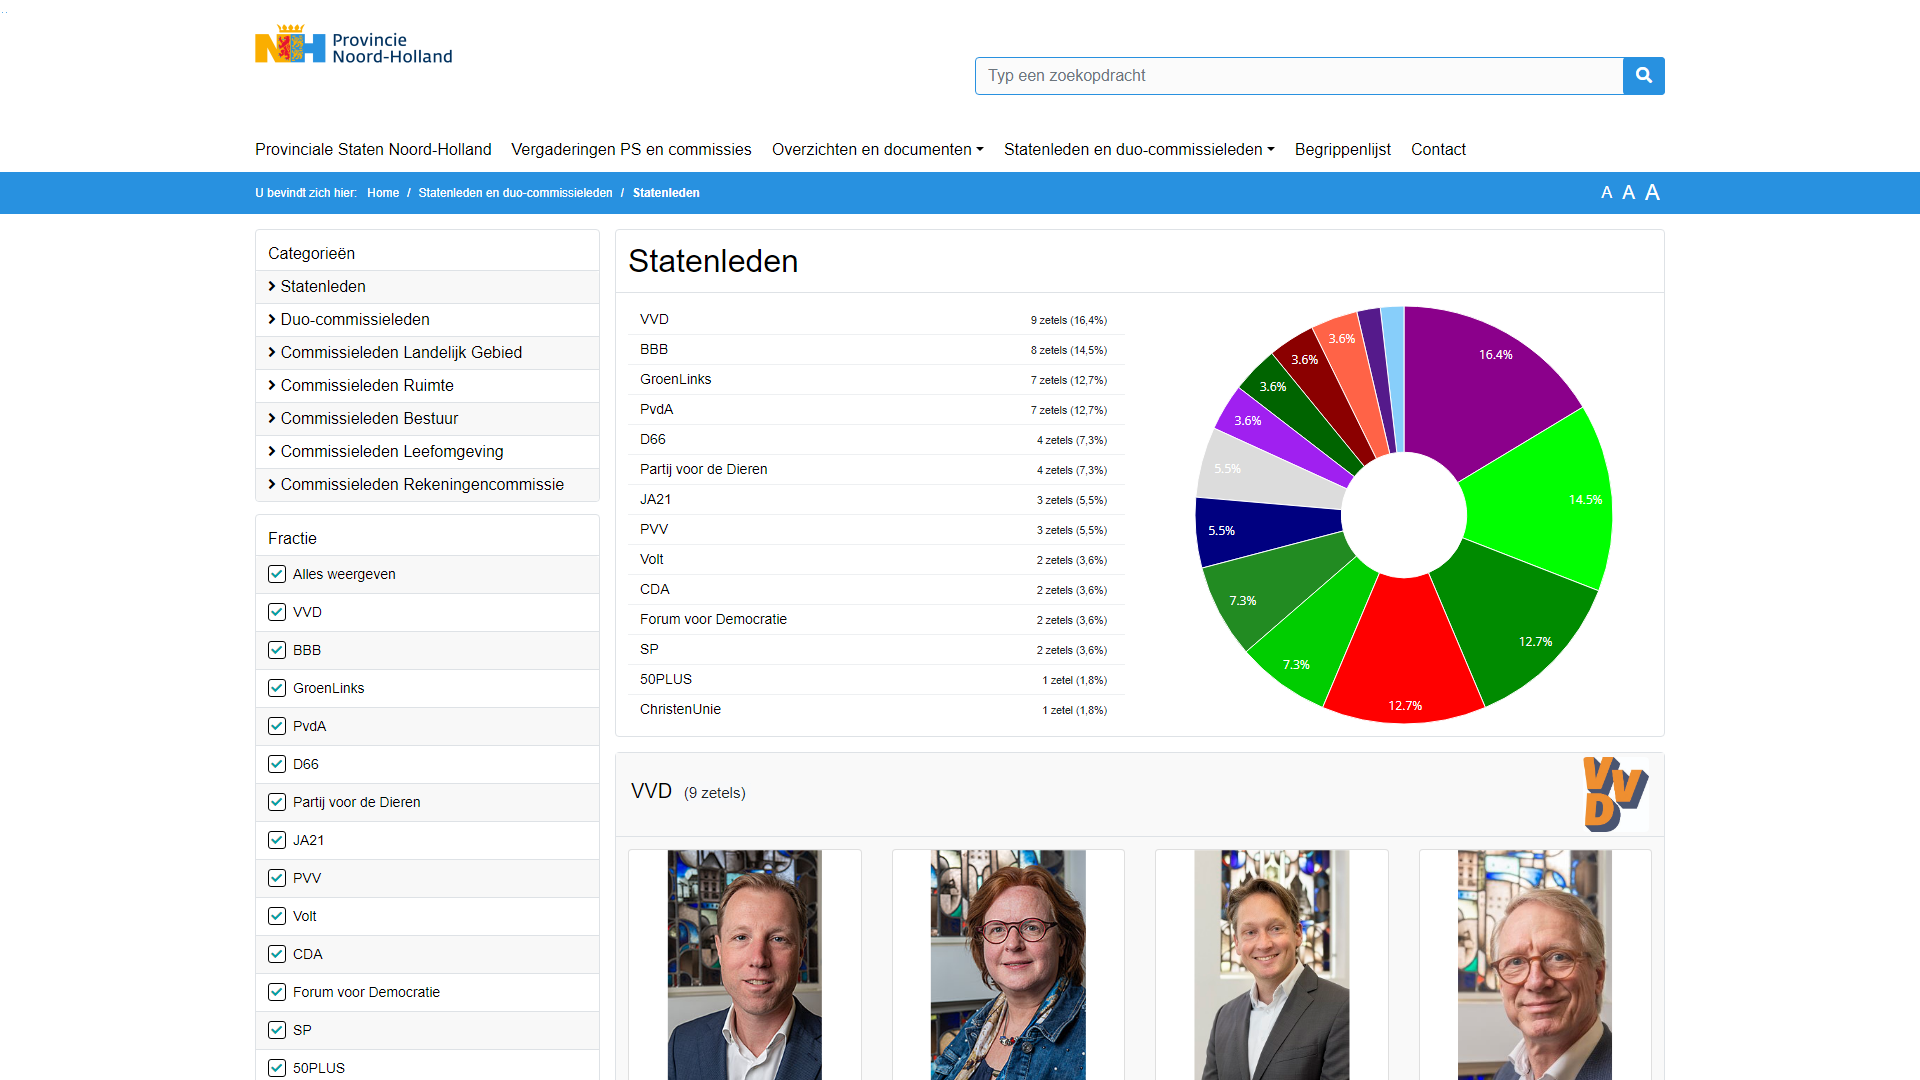Uncheck the 50PLUS fractie checkbox
1920x1080 pixels.
[277, 1068]
